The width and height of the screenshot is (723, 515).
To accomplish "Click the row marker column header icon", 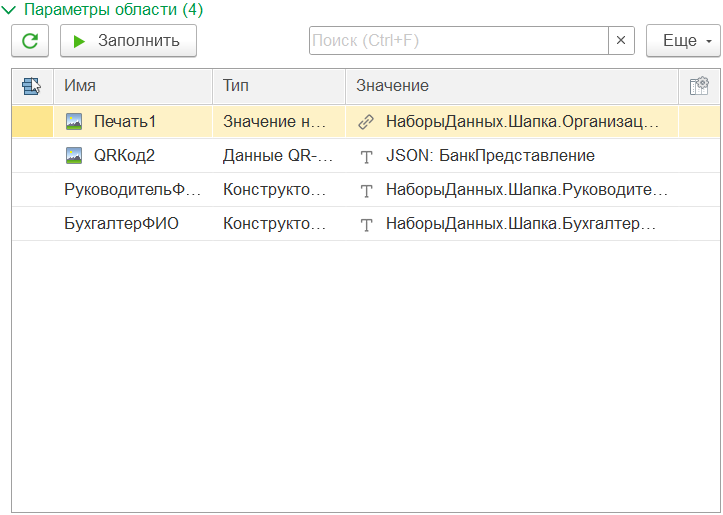I will [31, 86].
